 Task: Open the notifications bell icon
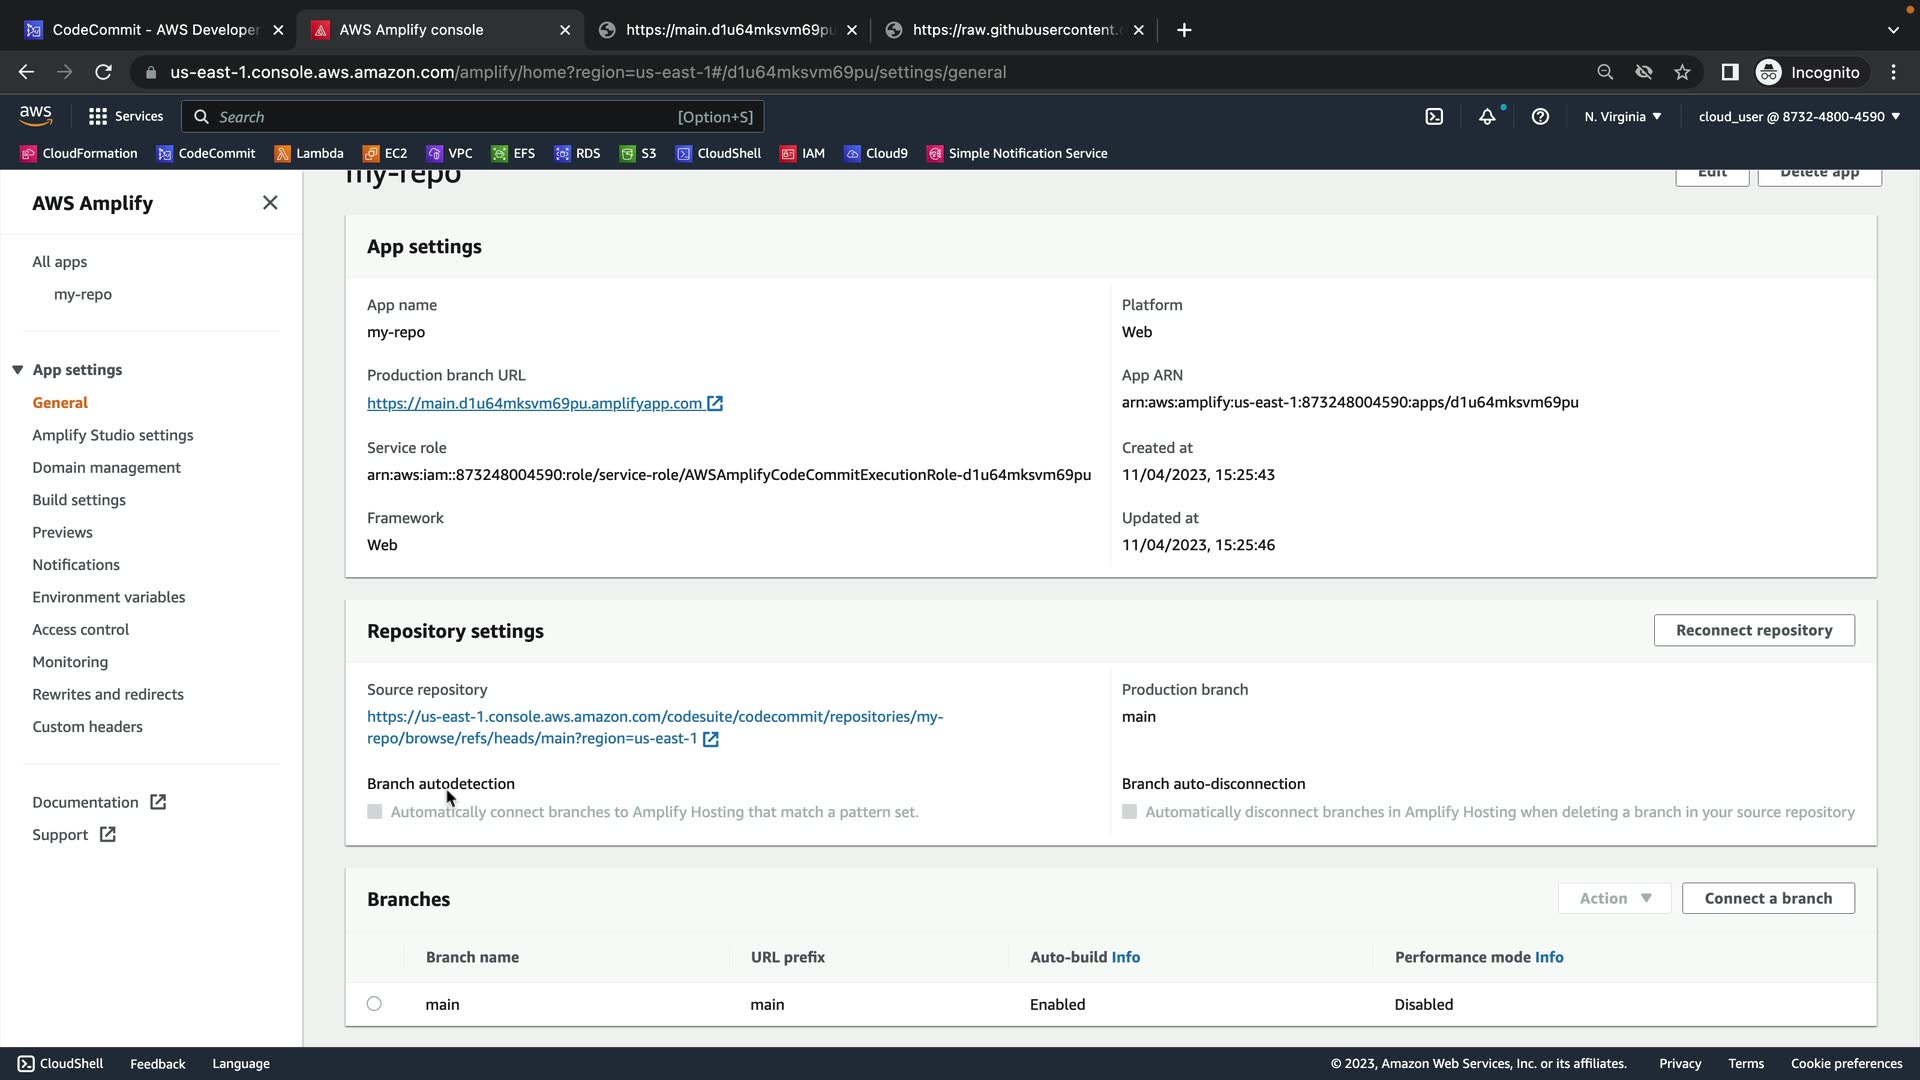(x=1487, y=117)
